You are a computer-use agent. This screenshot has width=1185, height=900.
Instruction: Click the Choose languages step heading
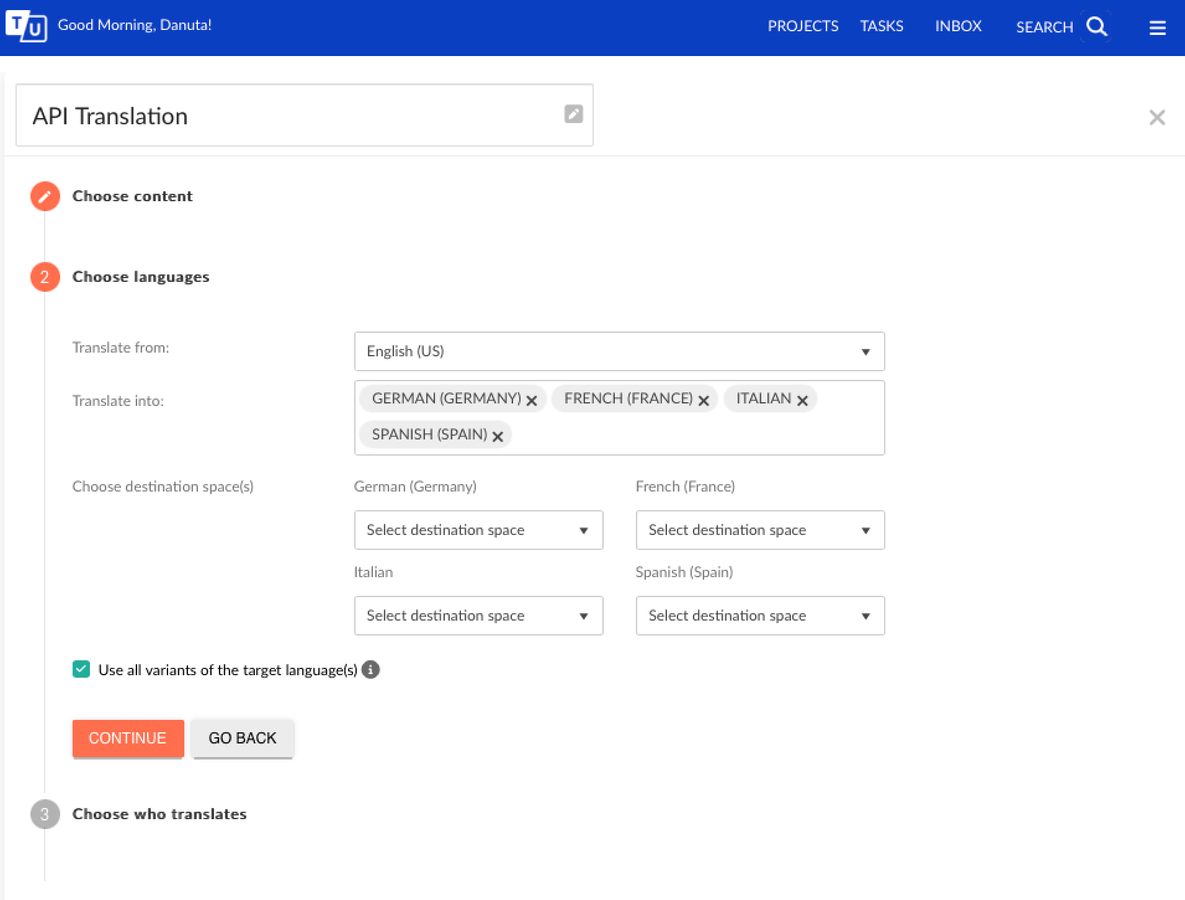(141, 277)
